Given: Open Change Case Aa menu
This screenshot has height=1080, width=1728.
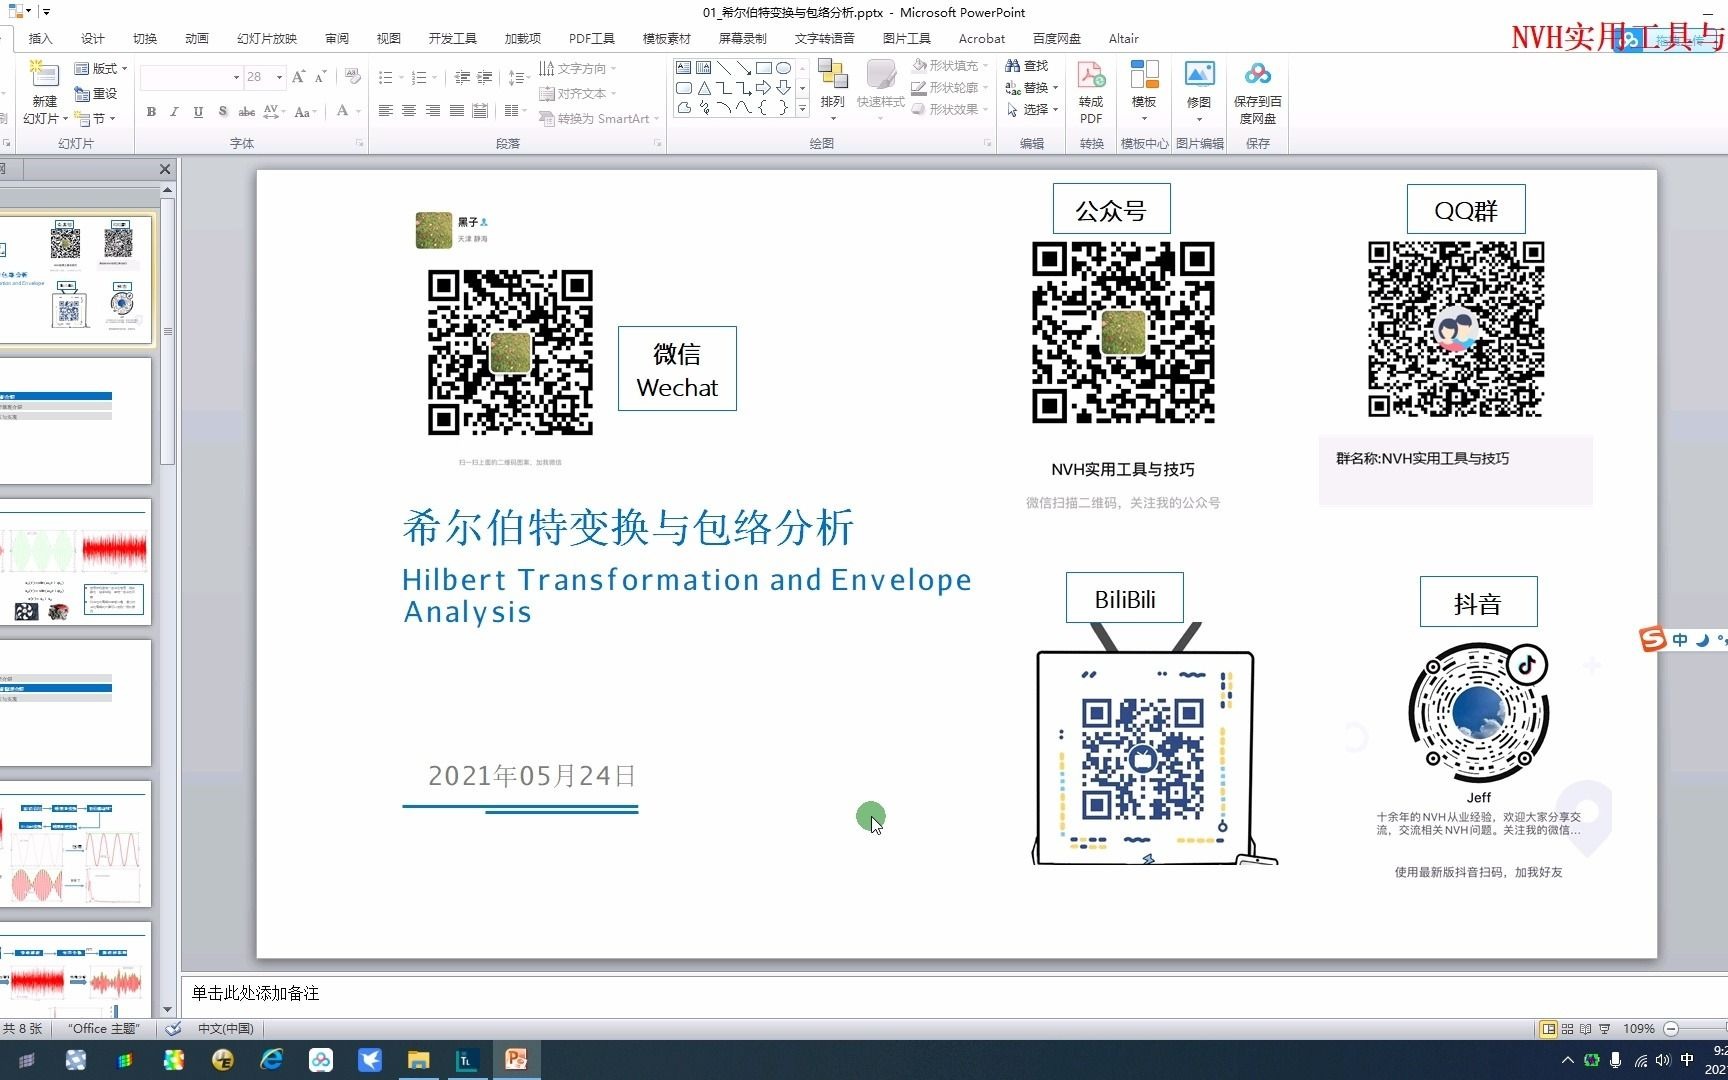Looking at the screenshot, I should [x=305, y=111].
